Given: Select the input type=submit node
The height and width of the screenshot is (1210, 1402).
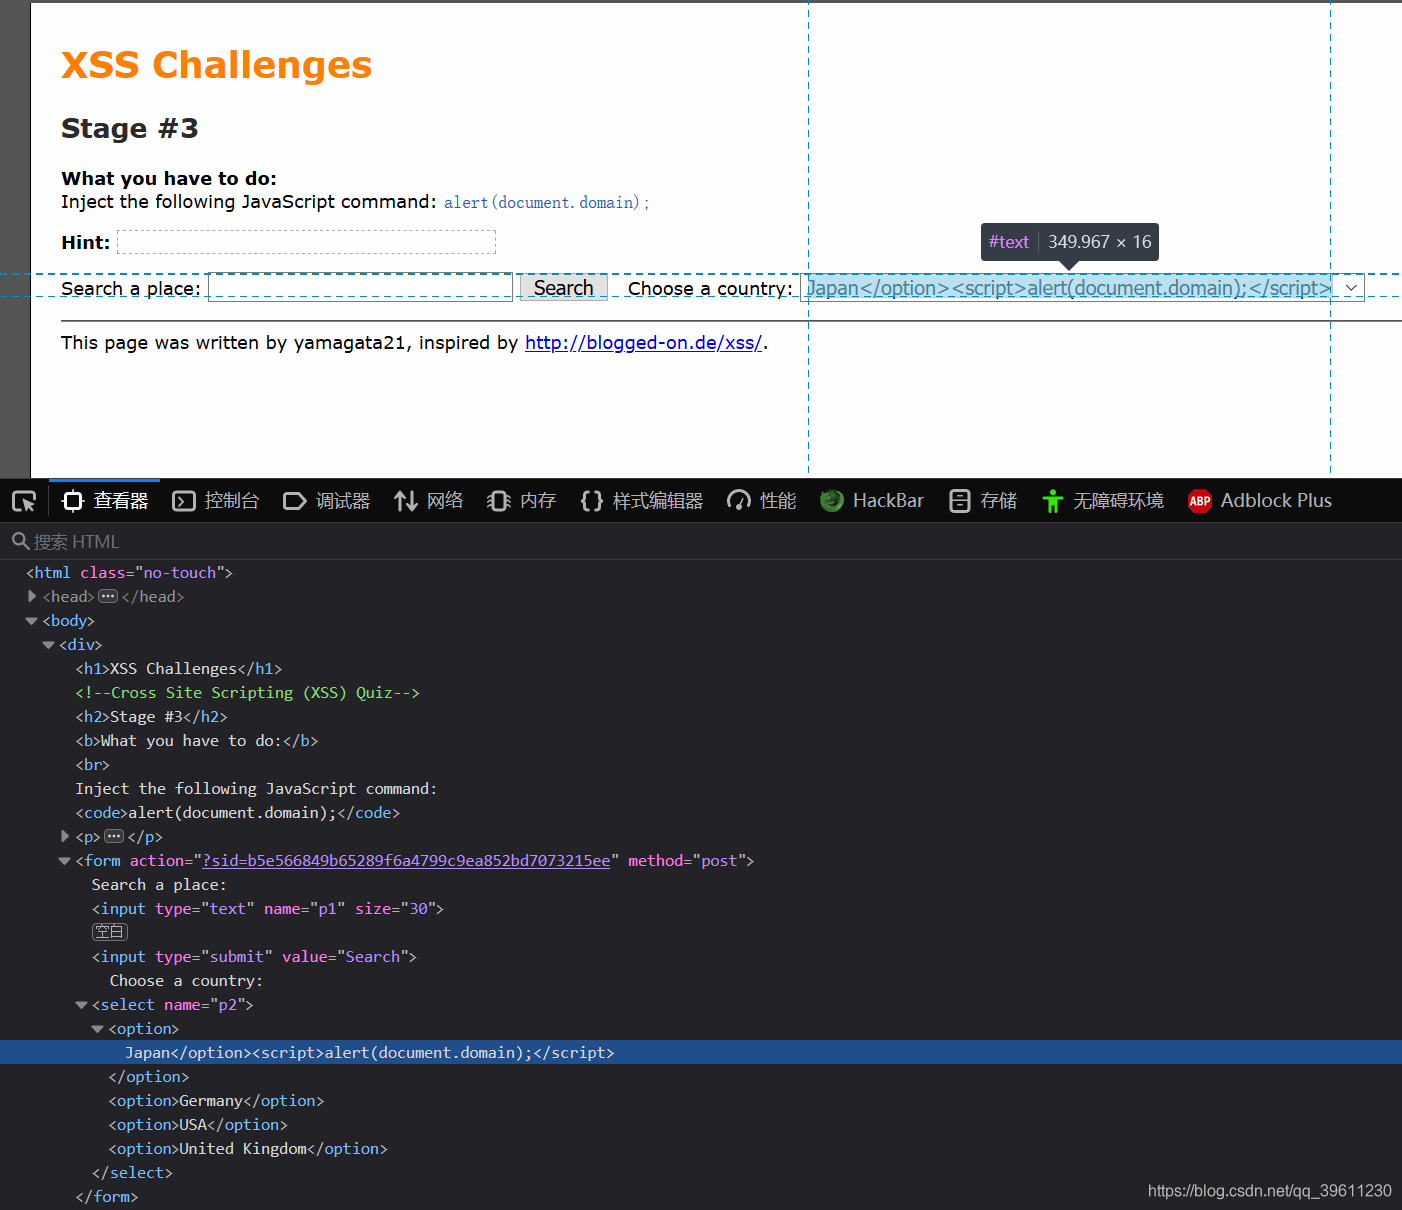Looking at the screenshot, I should tap(254, 957).
